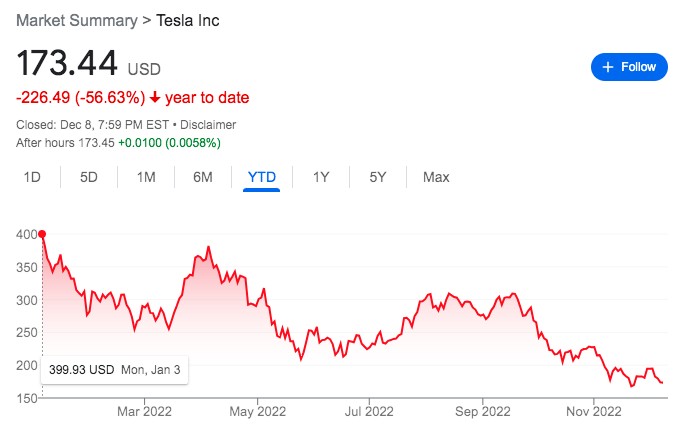Click the 173.44 stock price
This screenshot has width=684, height=439.
[66, 64]
